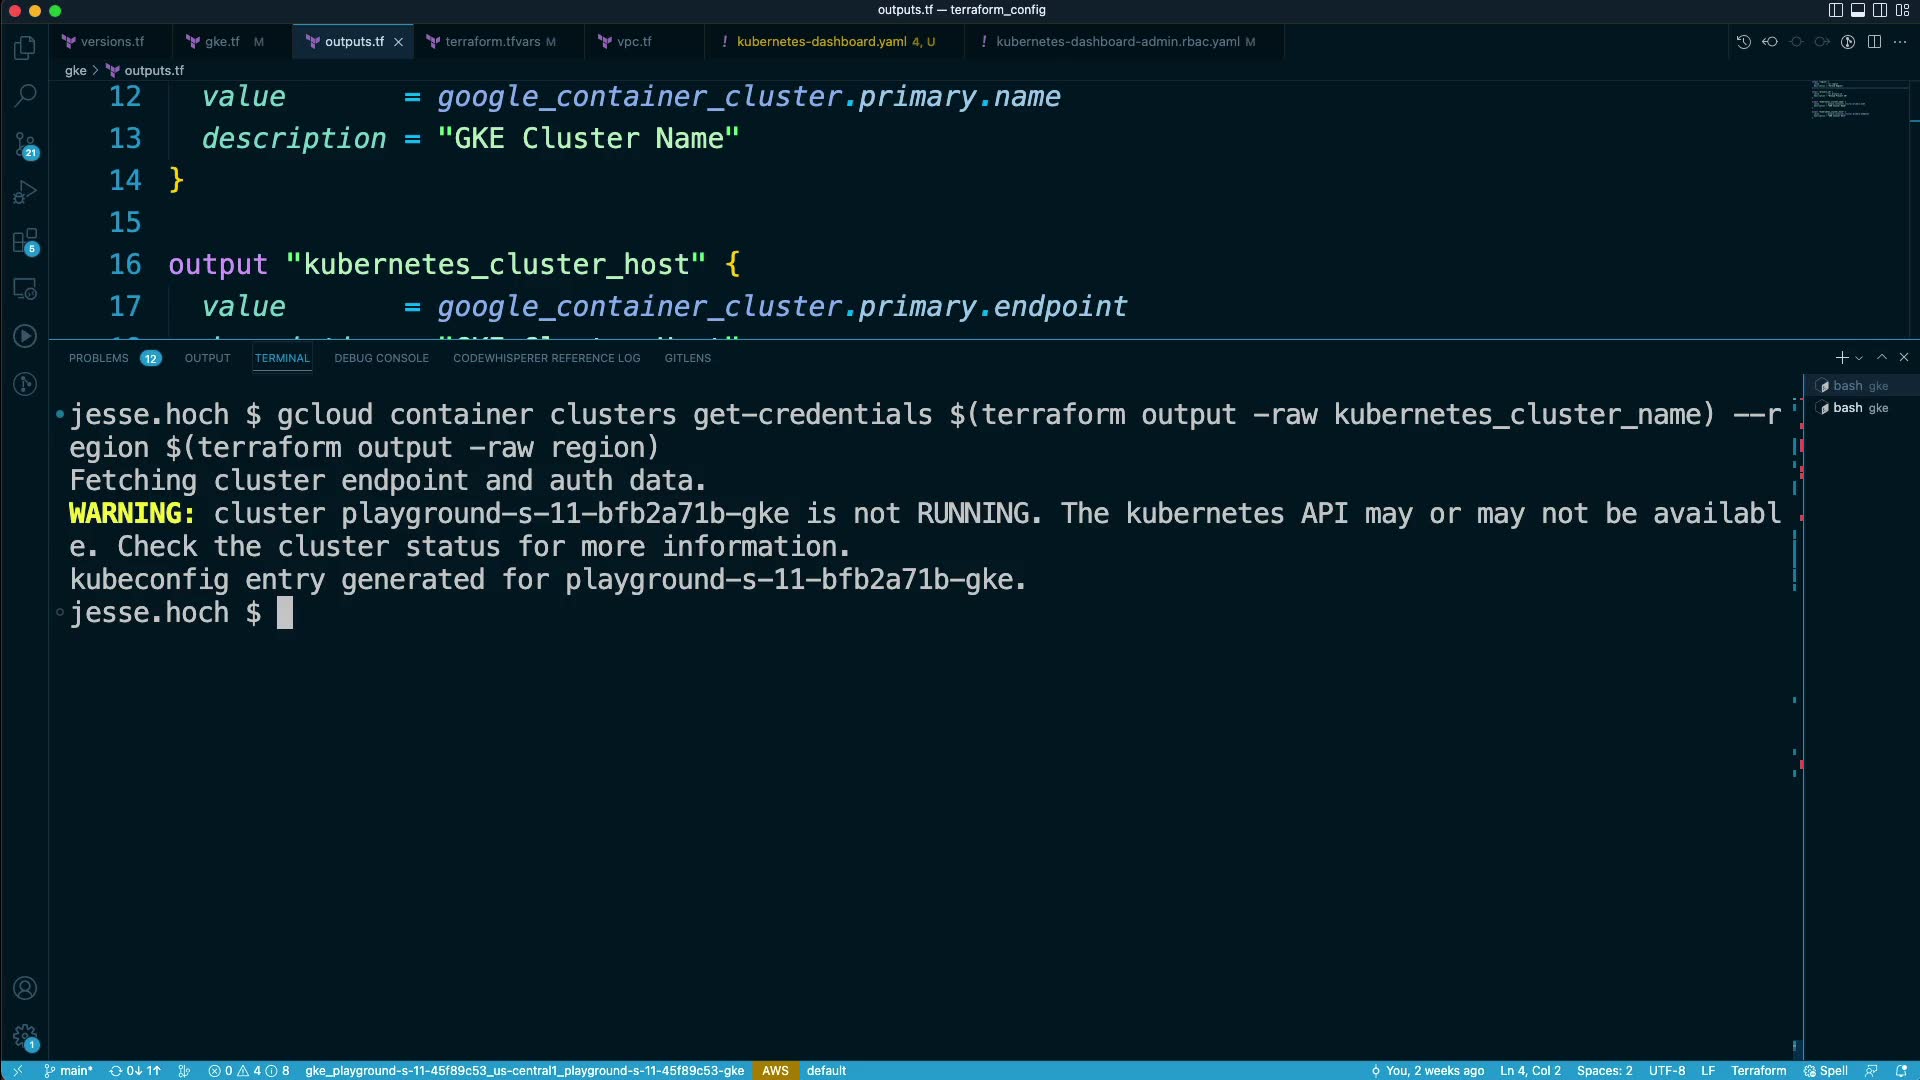1920x1080 pixels.
Task: Toggle the bottom panel layout button
Action: pyautogui.click(x=1857, y=10)
